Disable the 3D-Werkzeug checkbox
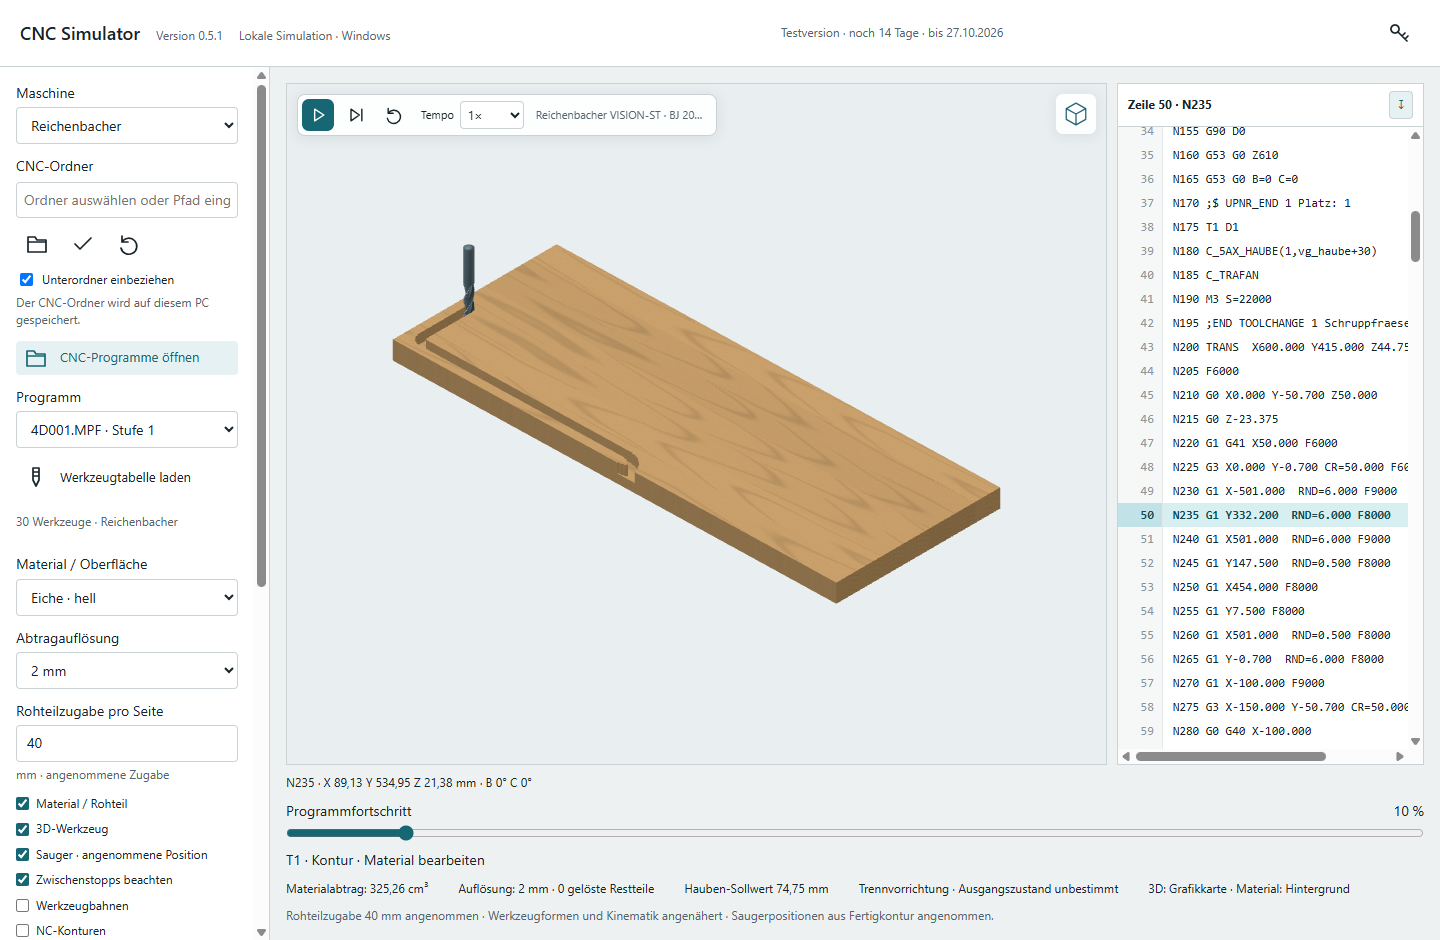 tap(23, 829)
